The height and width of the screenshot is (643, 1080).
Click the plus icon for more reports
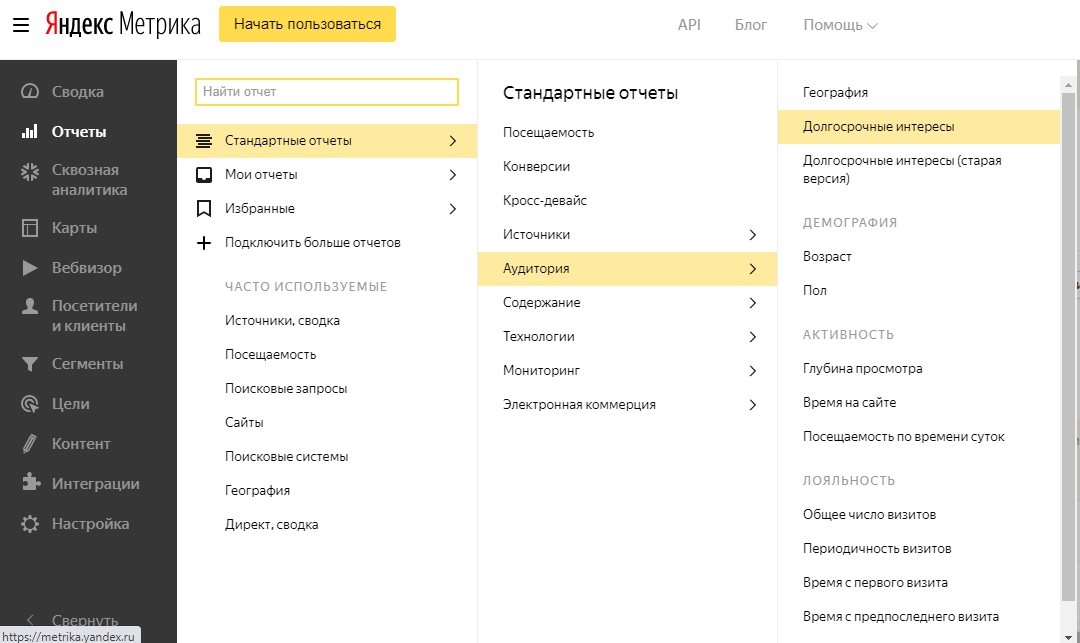click(x=204, y=242)
